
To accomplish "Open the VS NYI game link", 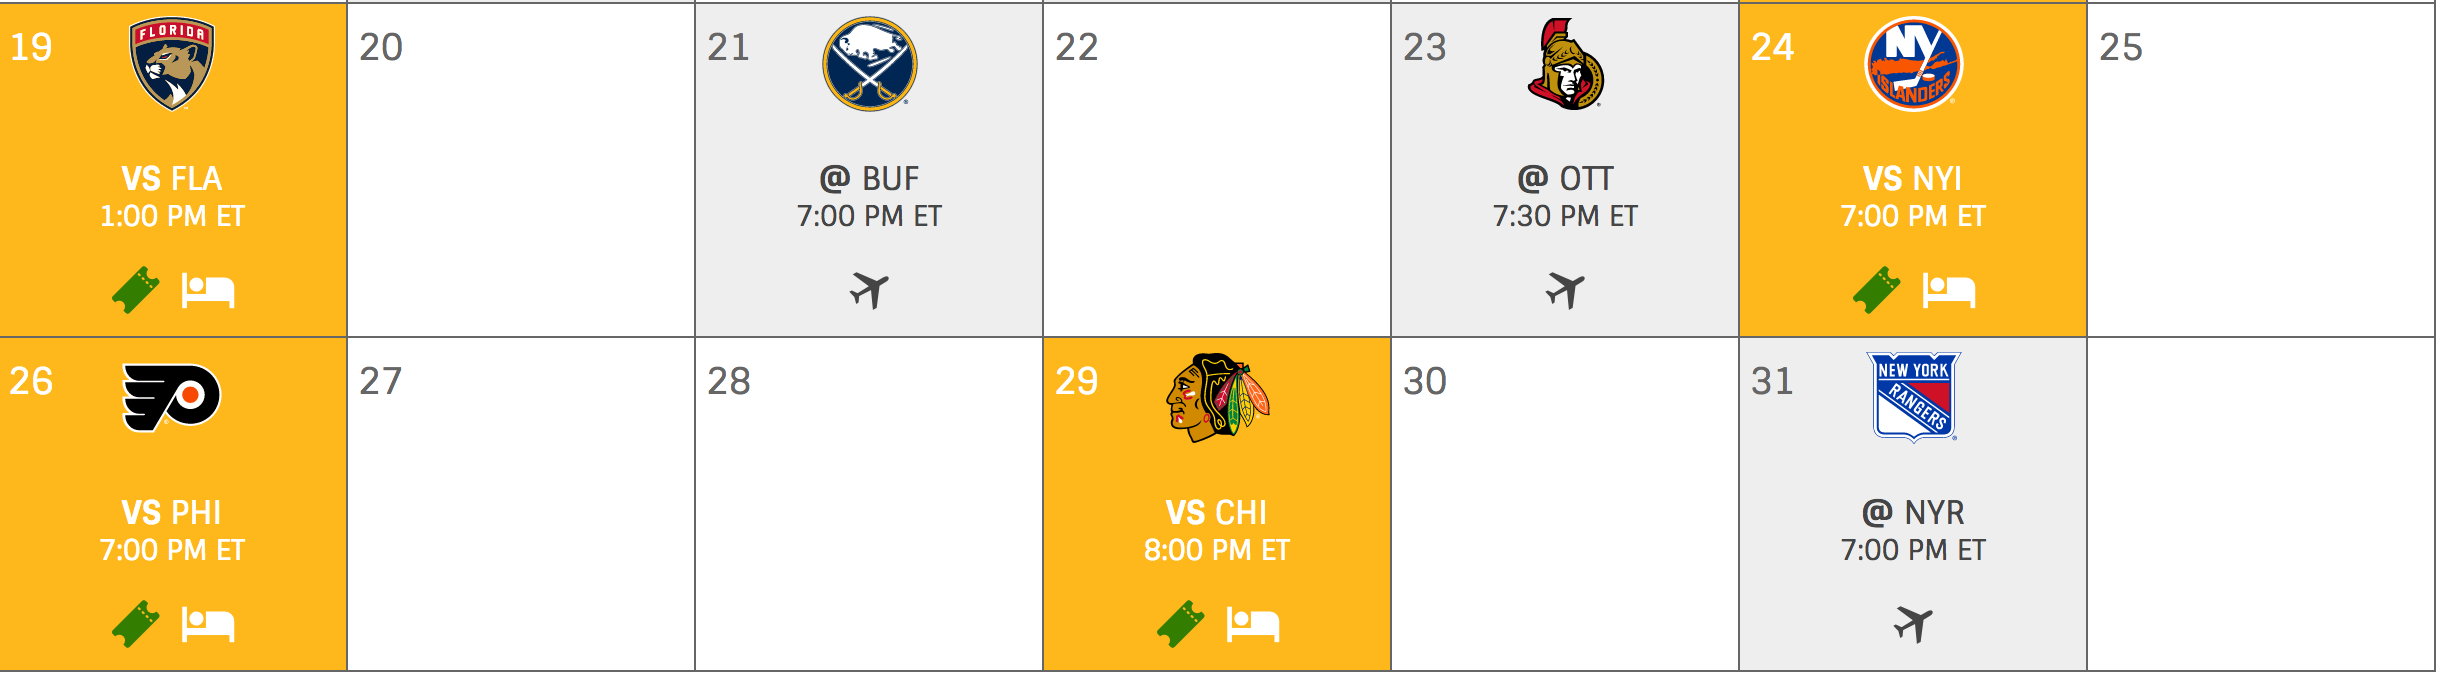I will [1912, 179].
